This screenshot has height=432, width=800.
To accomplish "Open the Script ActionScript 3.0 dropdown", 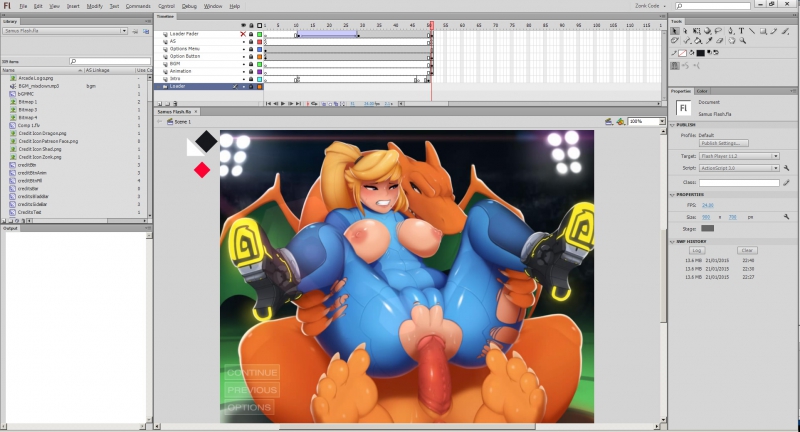I will click(739, 168).
